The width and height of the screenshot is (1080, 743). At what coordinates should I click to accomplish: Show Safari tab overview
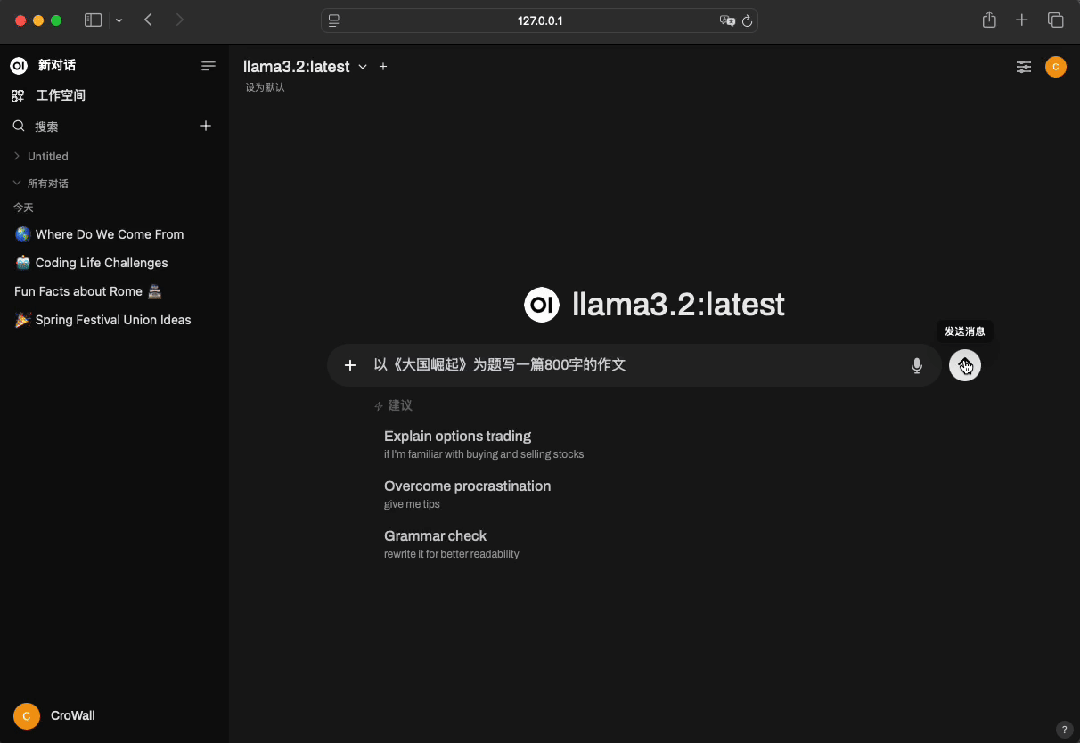(1055, 20)
